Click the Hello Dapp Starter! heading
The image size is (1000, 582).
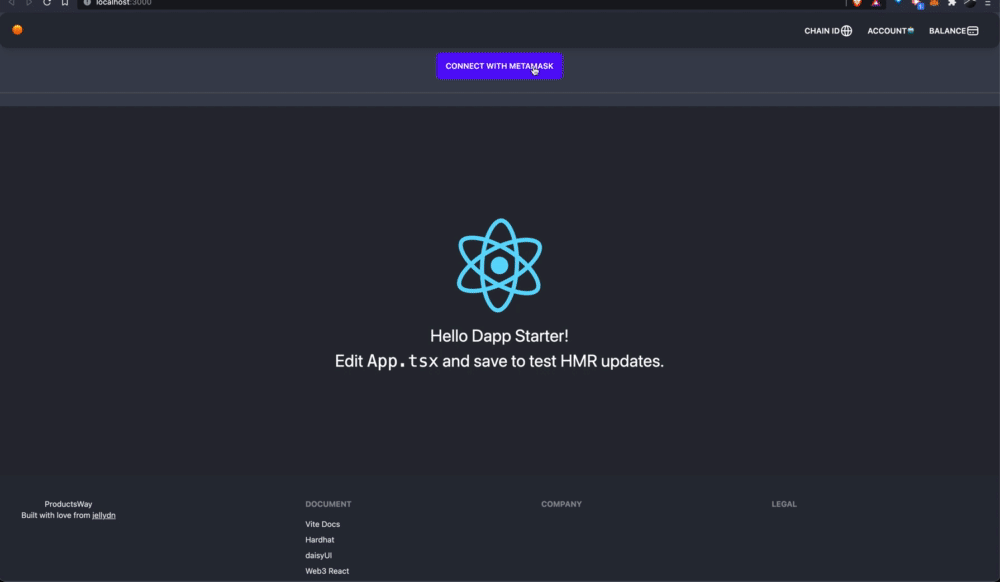coord(499,336)
